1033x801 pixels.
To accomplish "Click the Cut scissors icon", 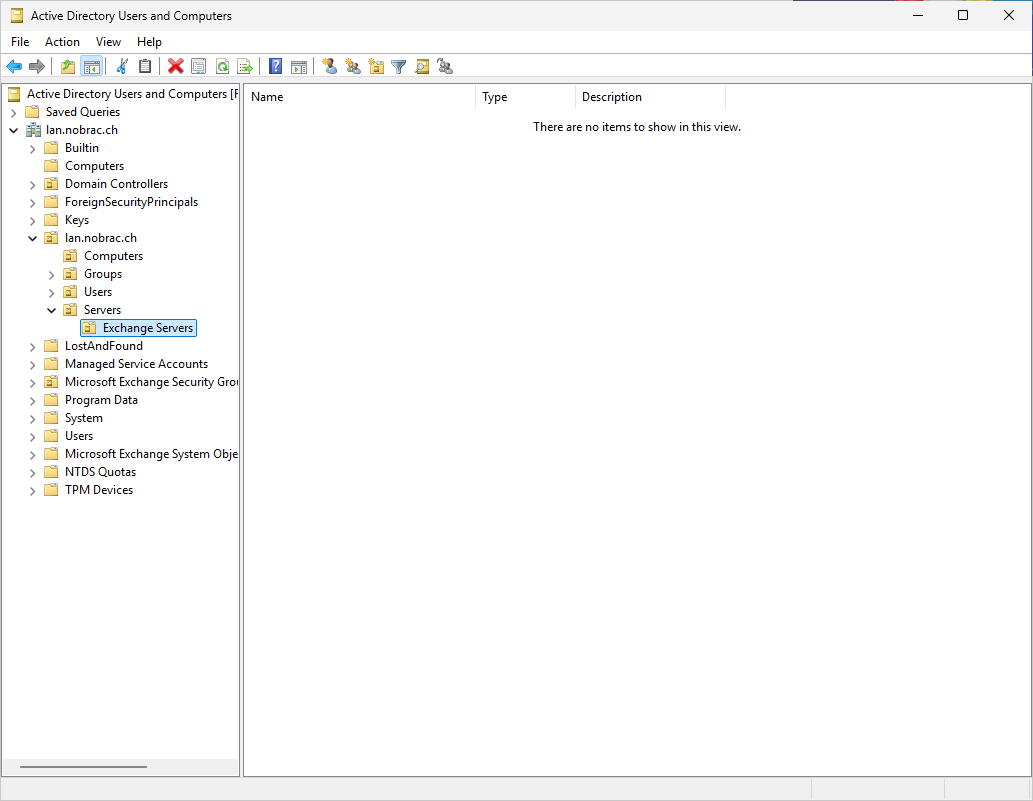I will click(122, 67).
